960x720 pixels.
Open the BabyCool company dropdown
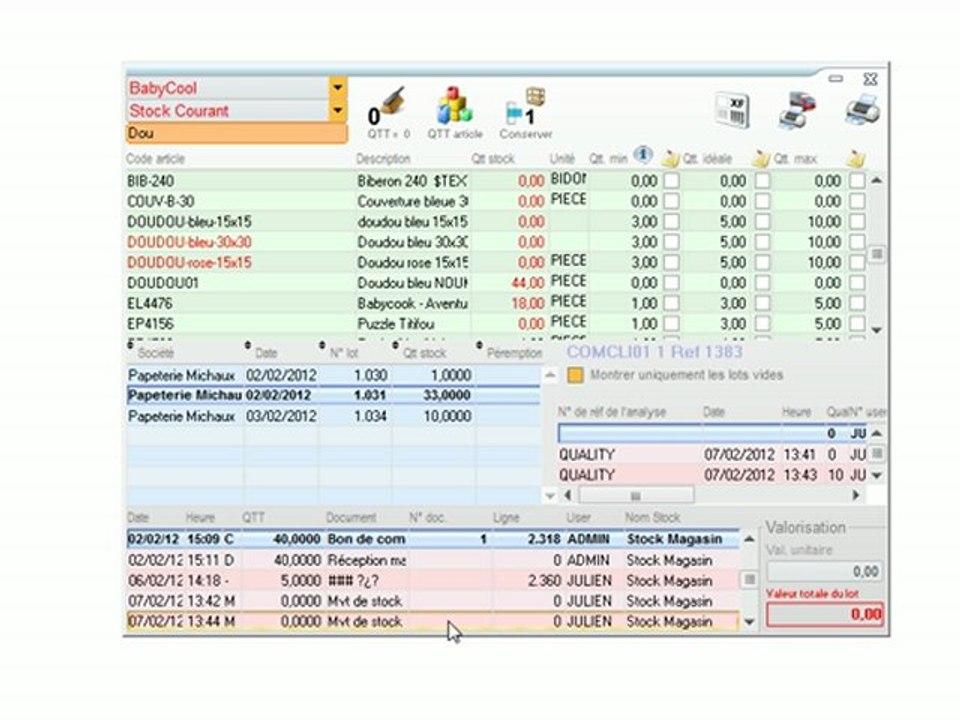point(337,88)
